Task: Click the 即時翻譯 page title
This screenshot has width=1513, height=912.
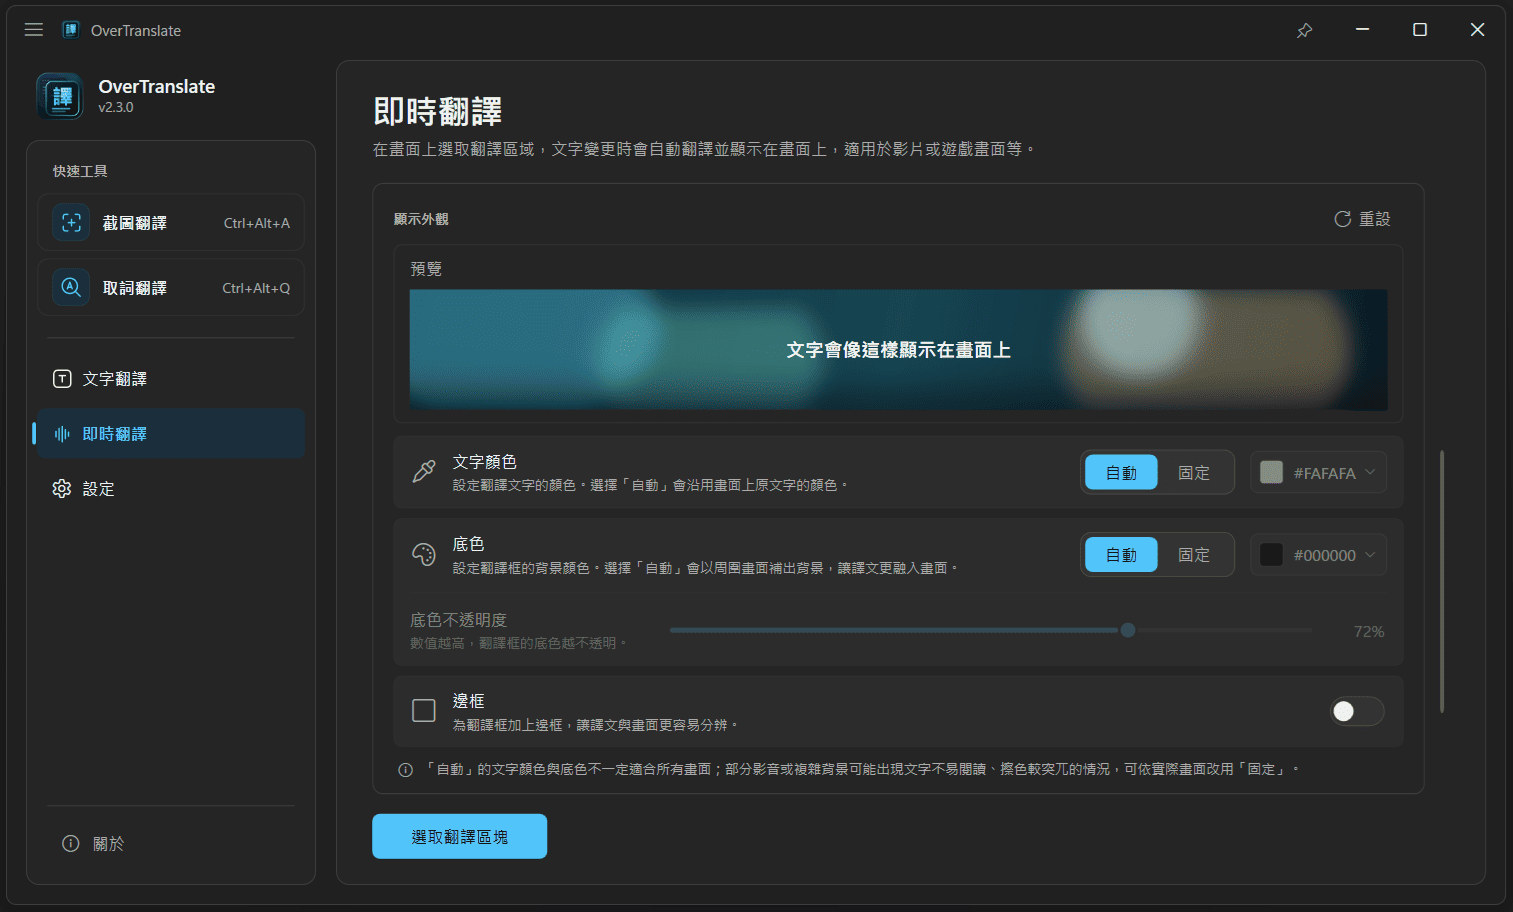Action: (x=437, y=111)
